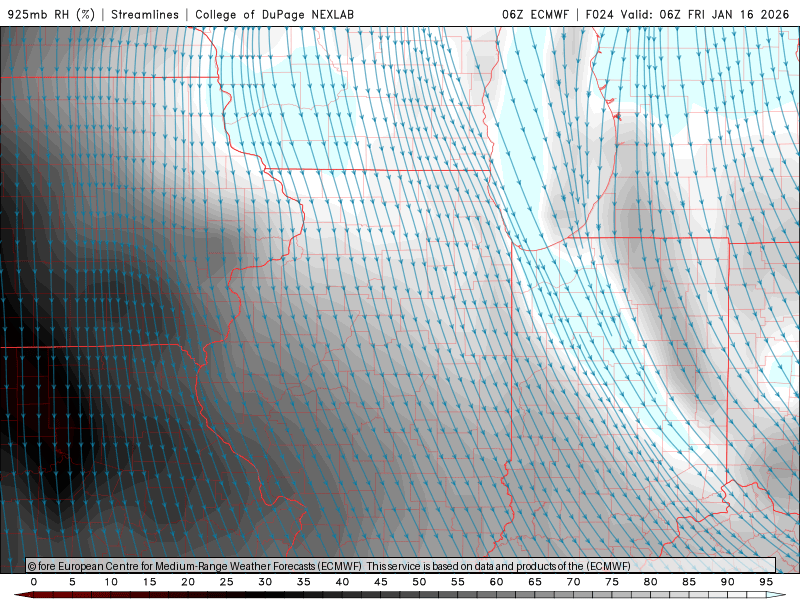Click the '35' colorbar label

coord(304,582)
